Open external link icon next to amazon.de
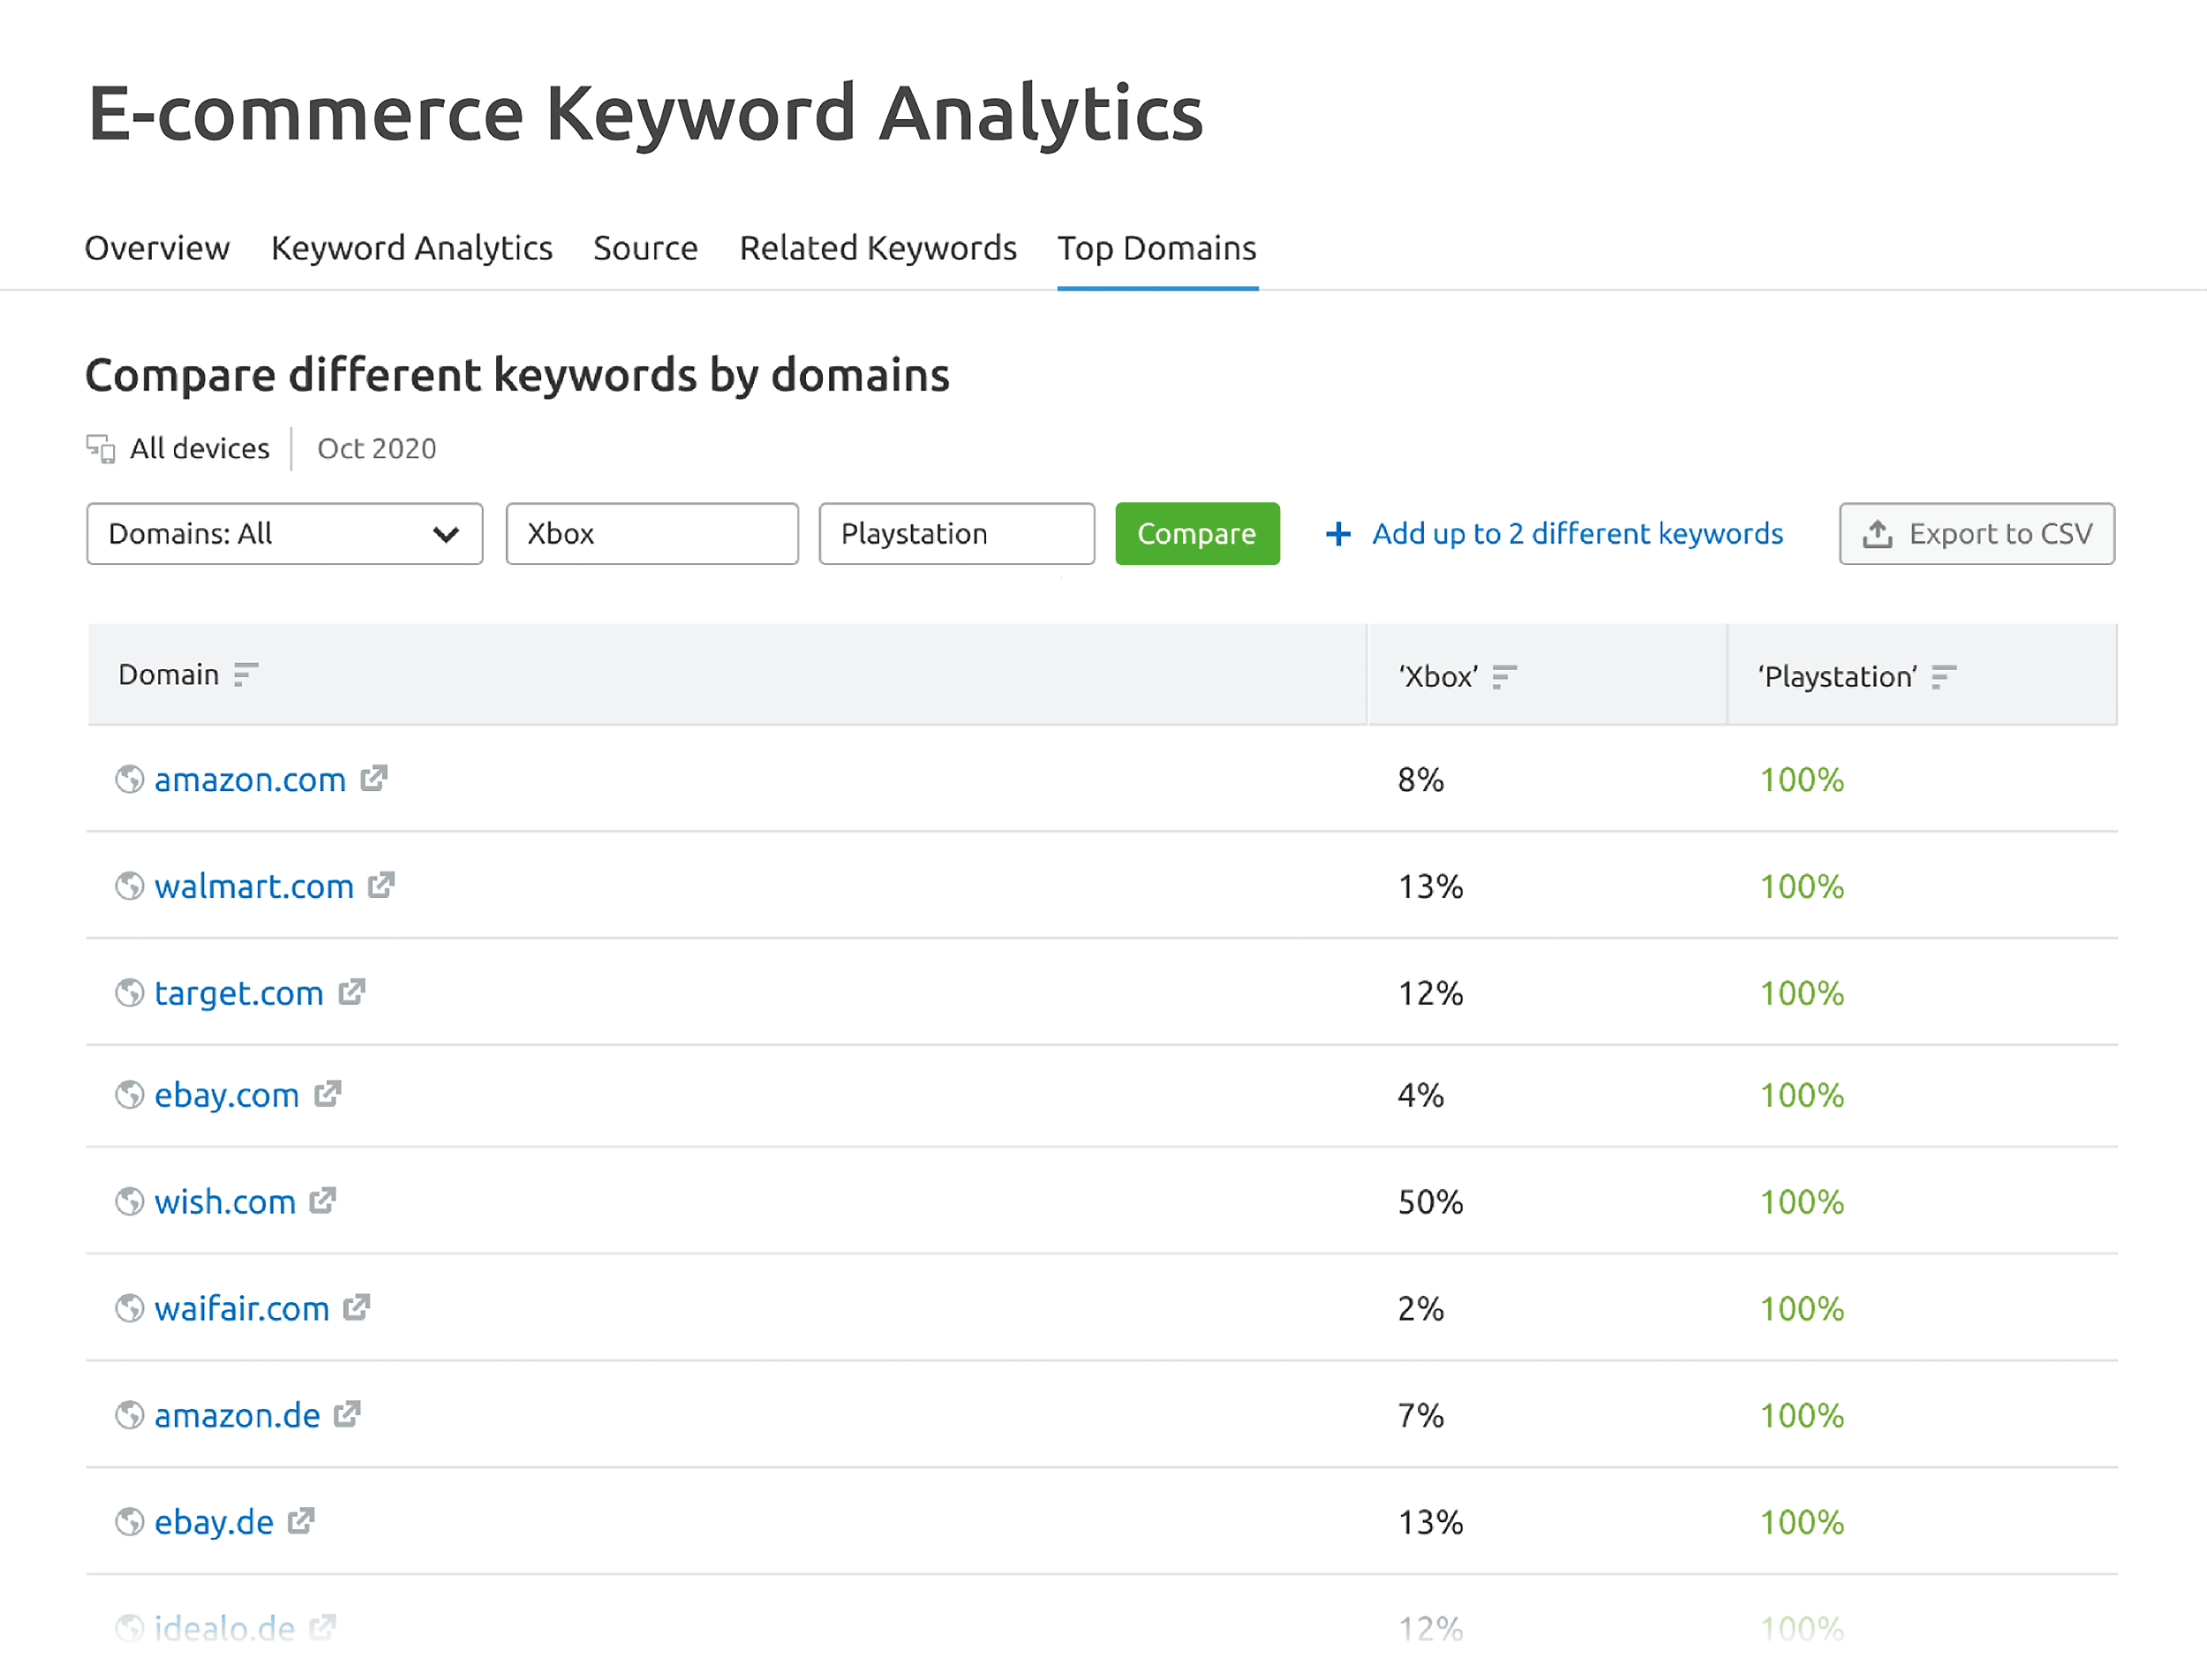The height and width of the screenshot is (1680, 2207). click(347, 1414)
